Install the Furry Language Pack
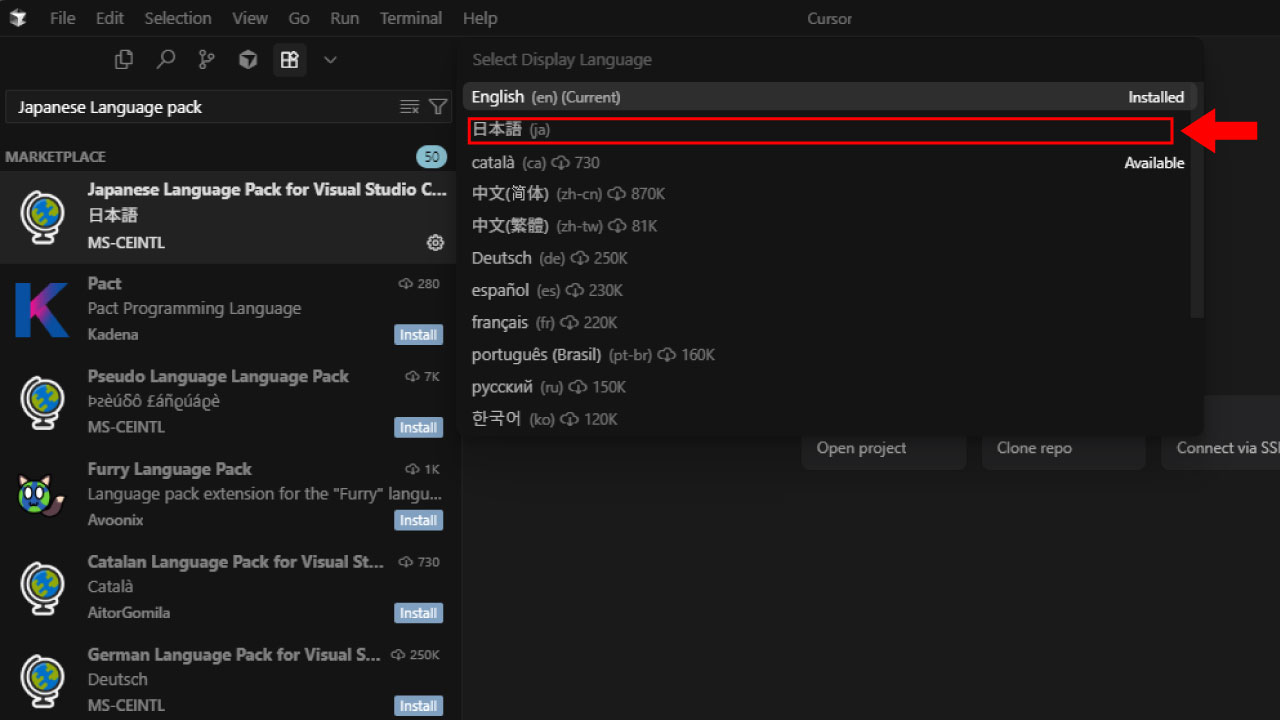1280x720 pixels. [418, 520]
